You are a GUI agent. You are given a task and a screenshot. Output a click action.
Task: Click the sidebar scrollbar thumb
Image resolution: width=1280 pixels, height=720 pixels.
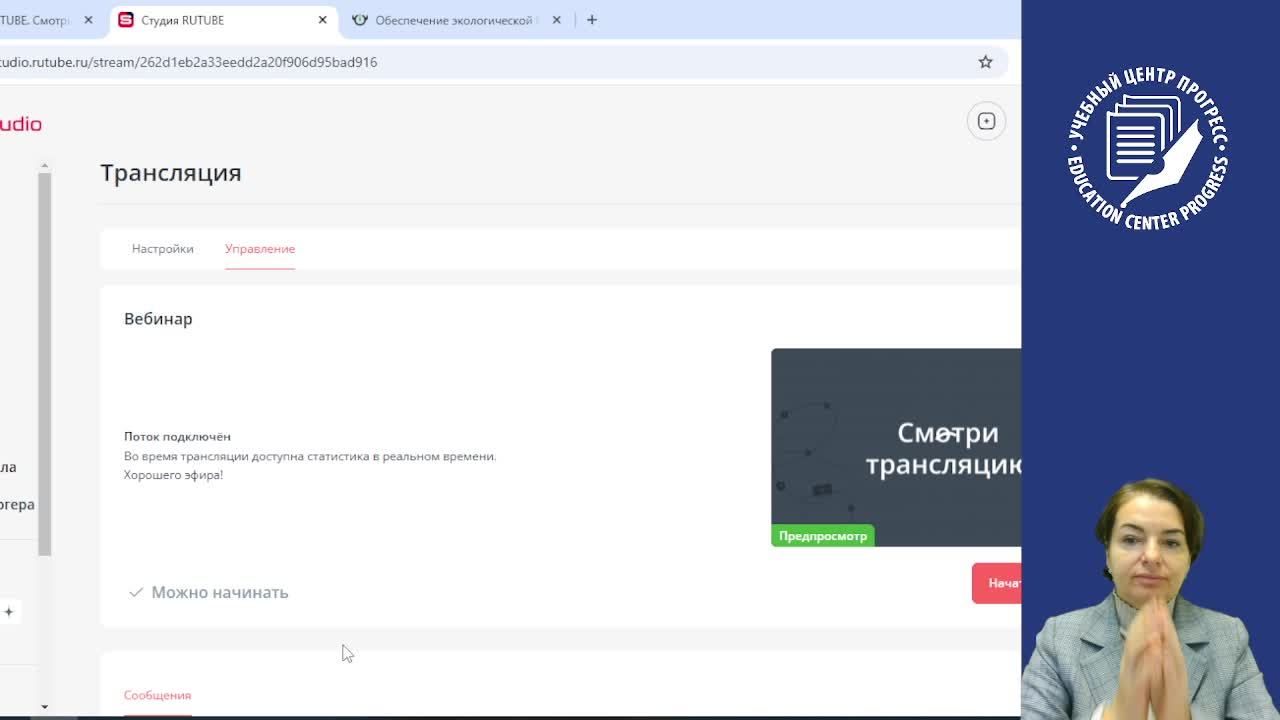[x=44, y=364]
